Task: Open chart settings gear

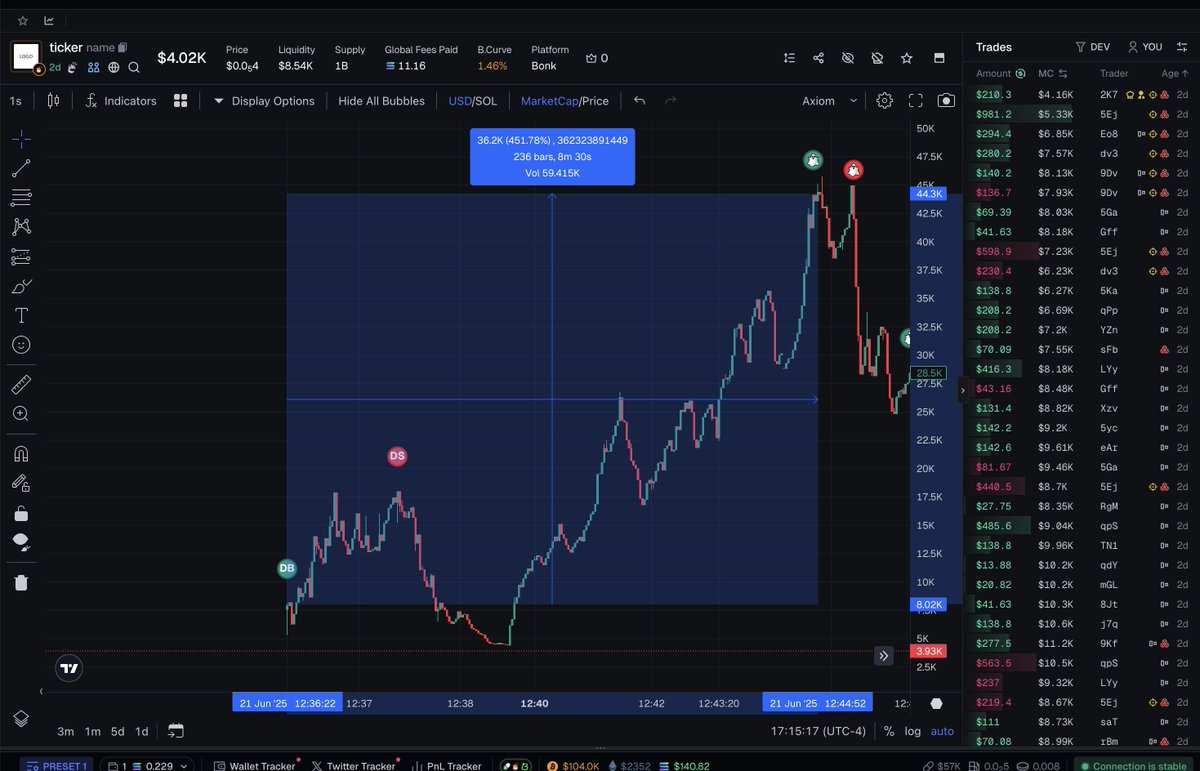Action: pyautogui.click(x=885, y=101)
